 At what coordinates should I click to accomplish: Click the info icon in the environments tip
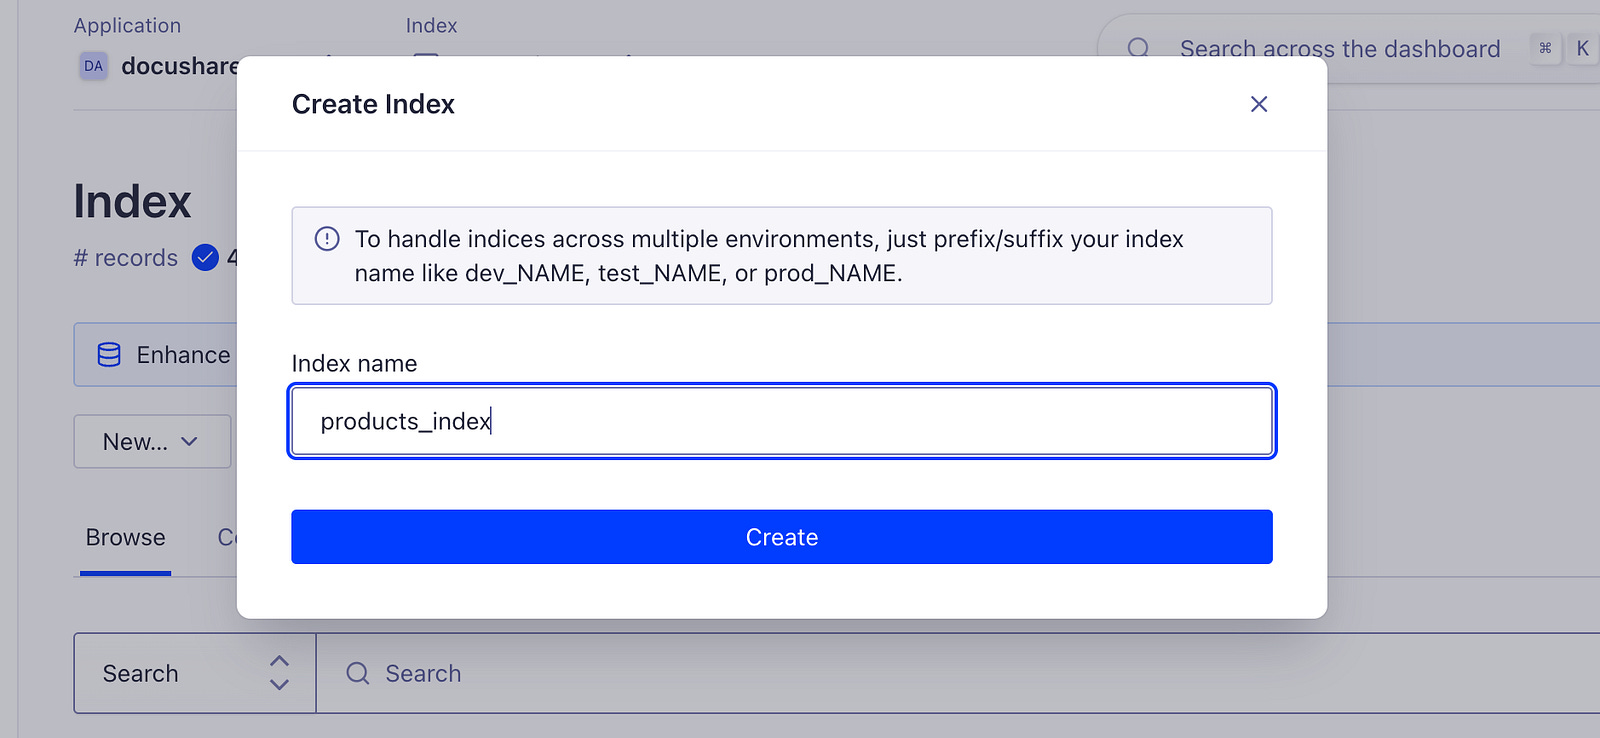coord(327,239)
